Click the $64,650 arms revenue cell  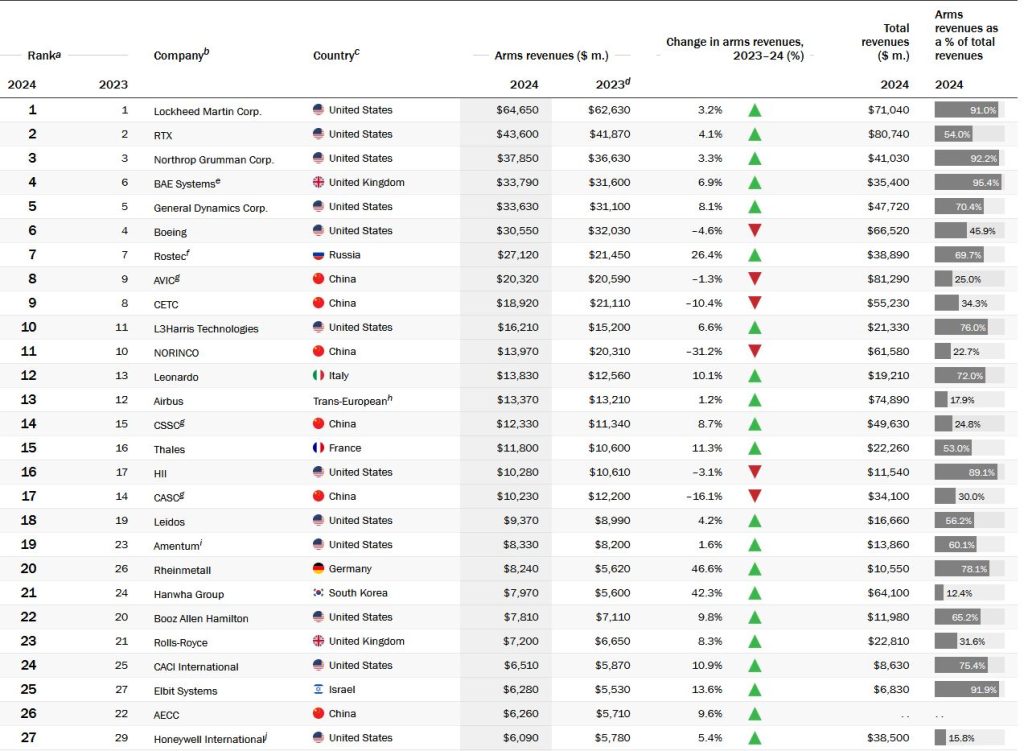(517, 110)
